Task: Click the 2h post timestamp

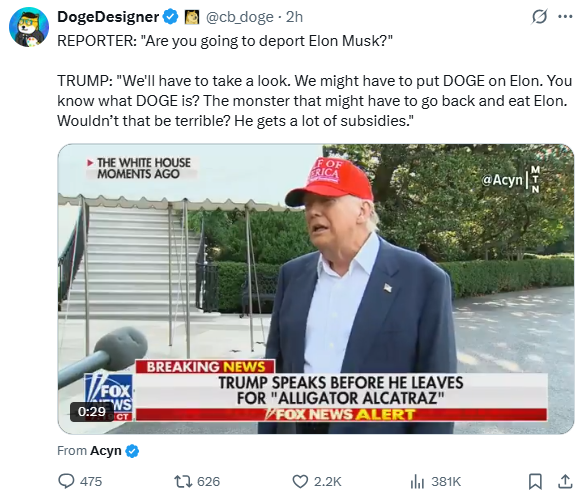Action: pos(294,17)
